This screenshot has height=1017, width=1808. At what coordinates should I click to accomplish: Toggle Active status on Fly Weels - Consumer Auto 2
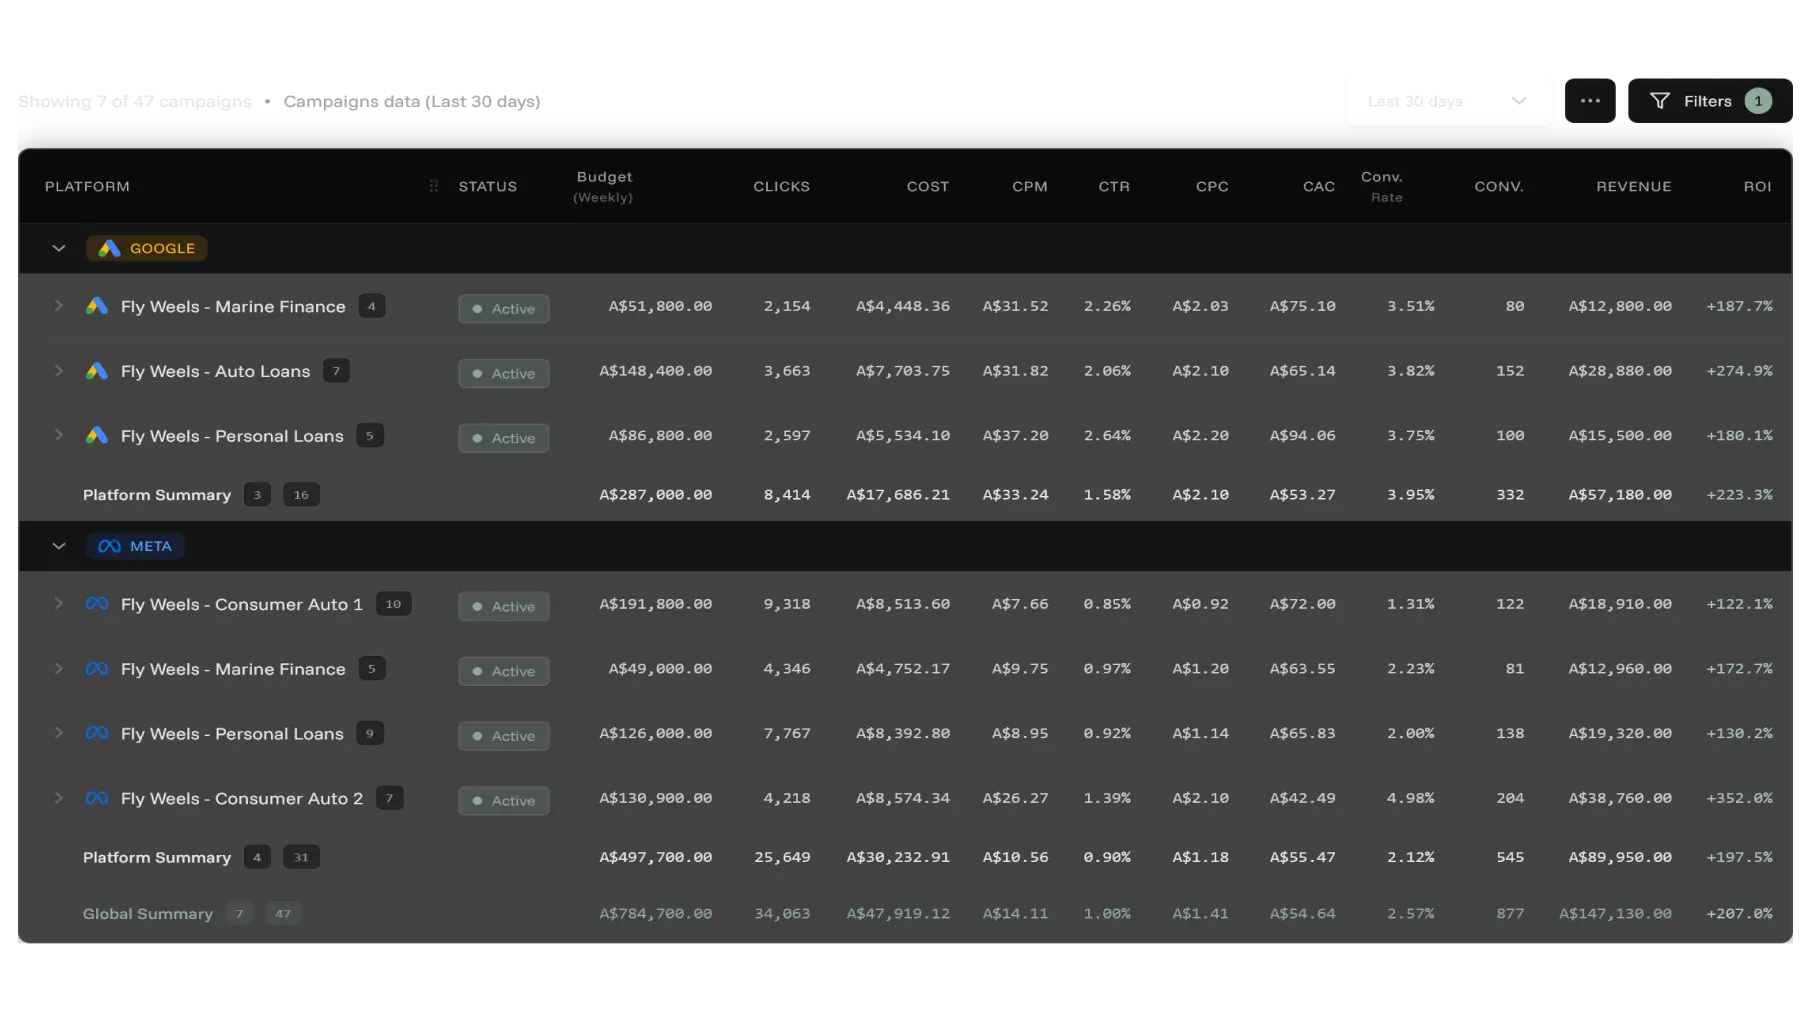[503, 800]
